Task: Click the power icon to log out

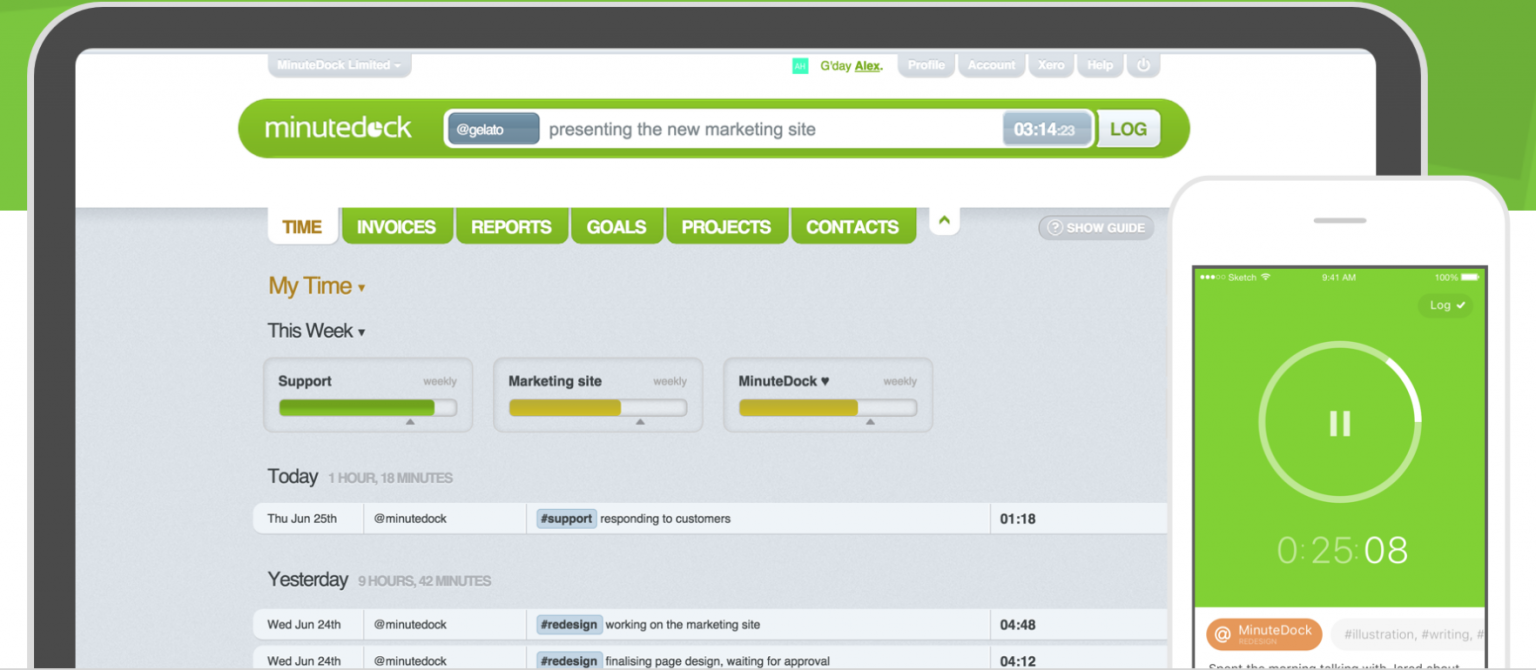Action: (x=1143, y=65)
